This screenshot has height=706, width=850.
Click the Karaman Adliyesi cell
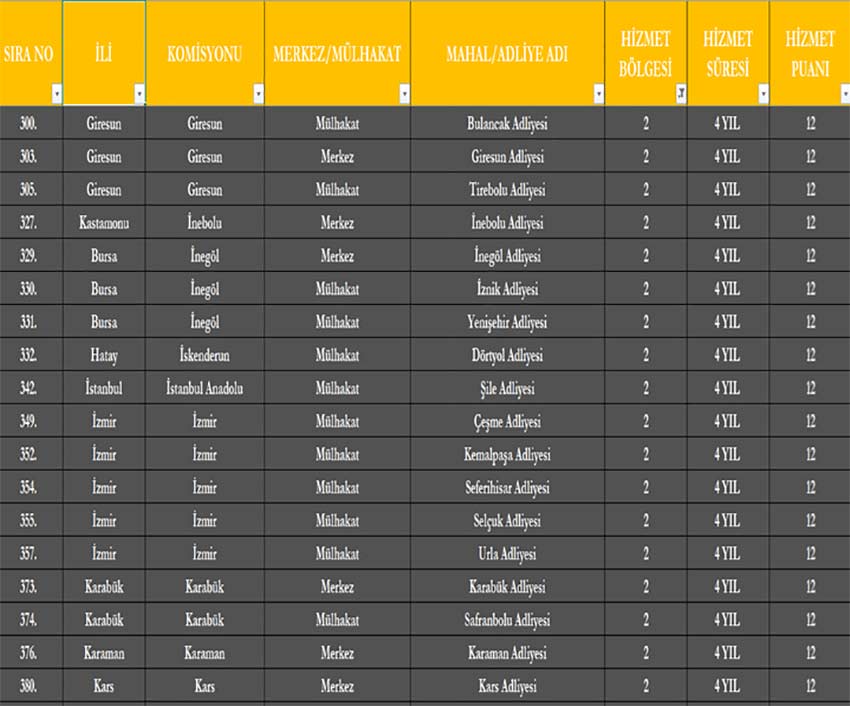[507, 653]
